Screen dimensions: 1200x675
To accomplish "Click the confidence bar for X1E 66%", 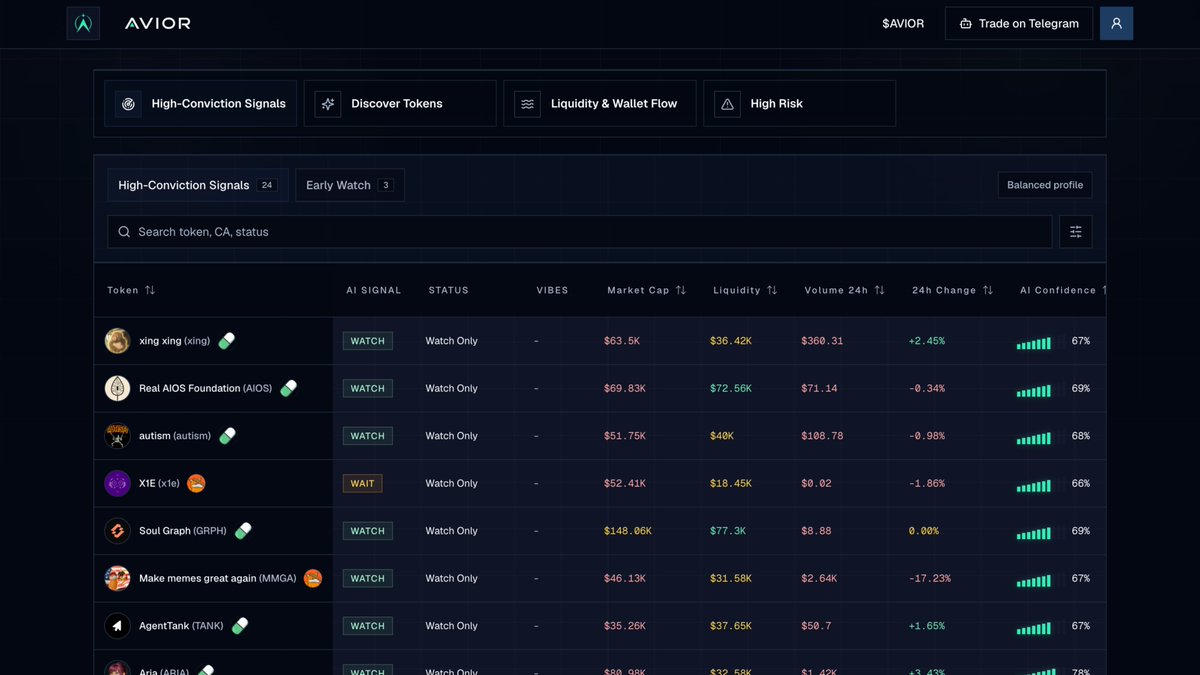I will pyautogui.click(x=1034, y=486).
